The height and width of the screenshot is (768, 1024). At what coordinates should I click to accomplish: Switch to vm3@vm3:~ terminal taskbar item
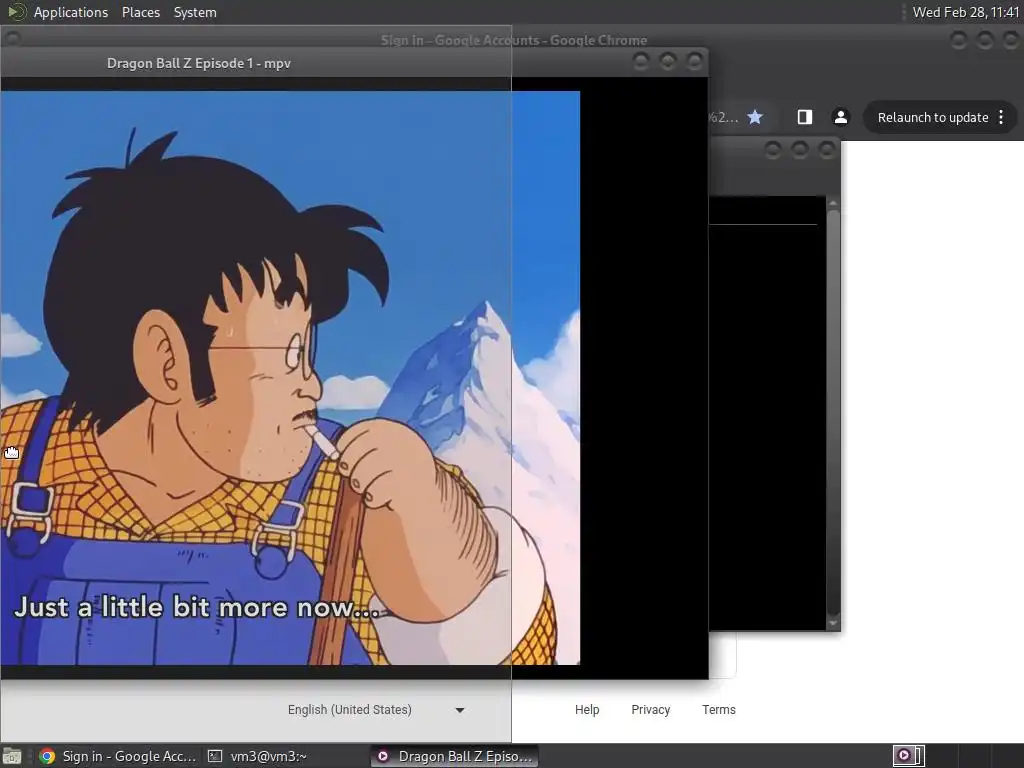pos(258,756)
